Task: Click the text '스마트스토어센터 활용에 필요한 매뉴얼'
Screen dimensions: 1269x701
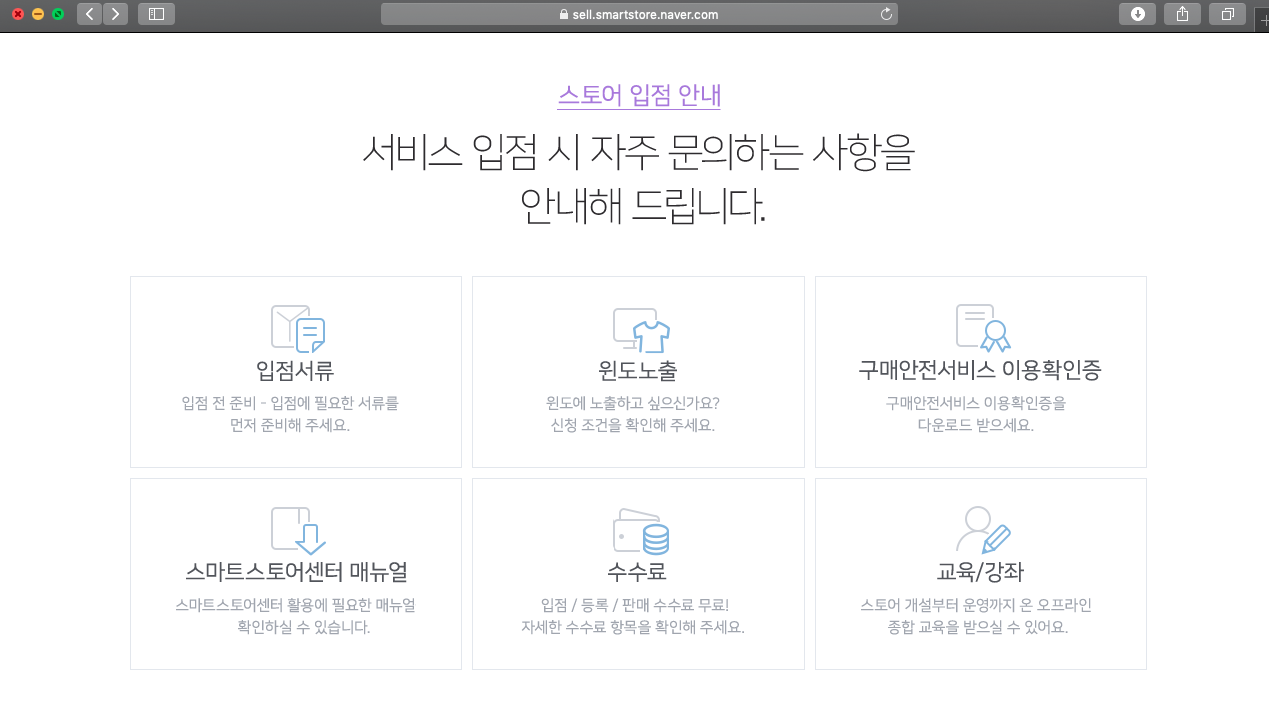Action: tap(295, 605)
